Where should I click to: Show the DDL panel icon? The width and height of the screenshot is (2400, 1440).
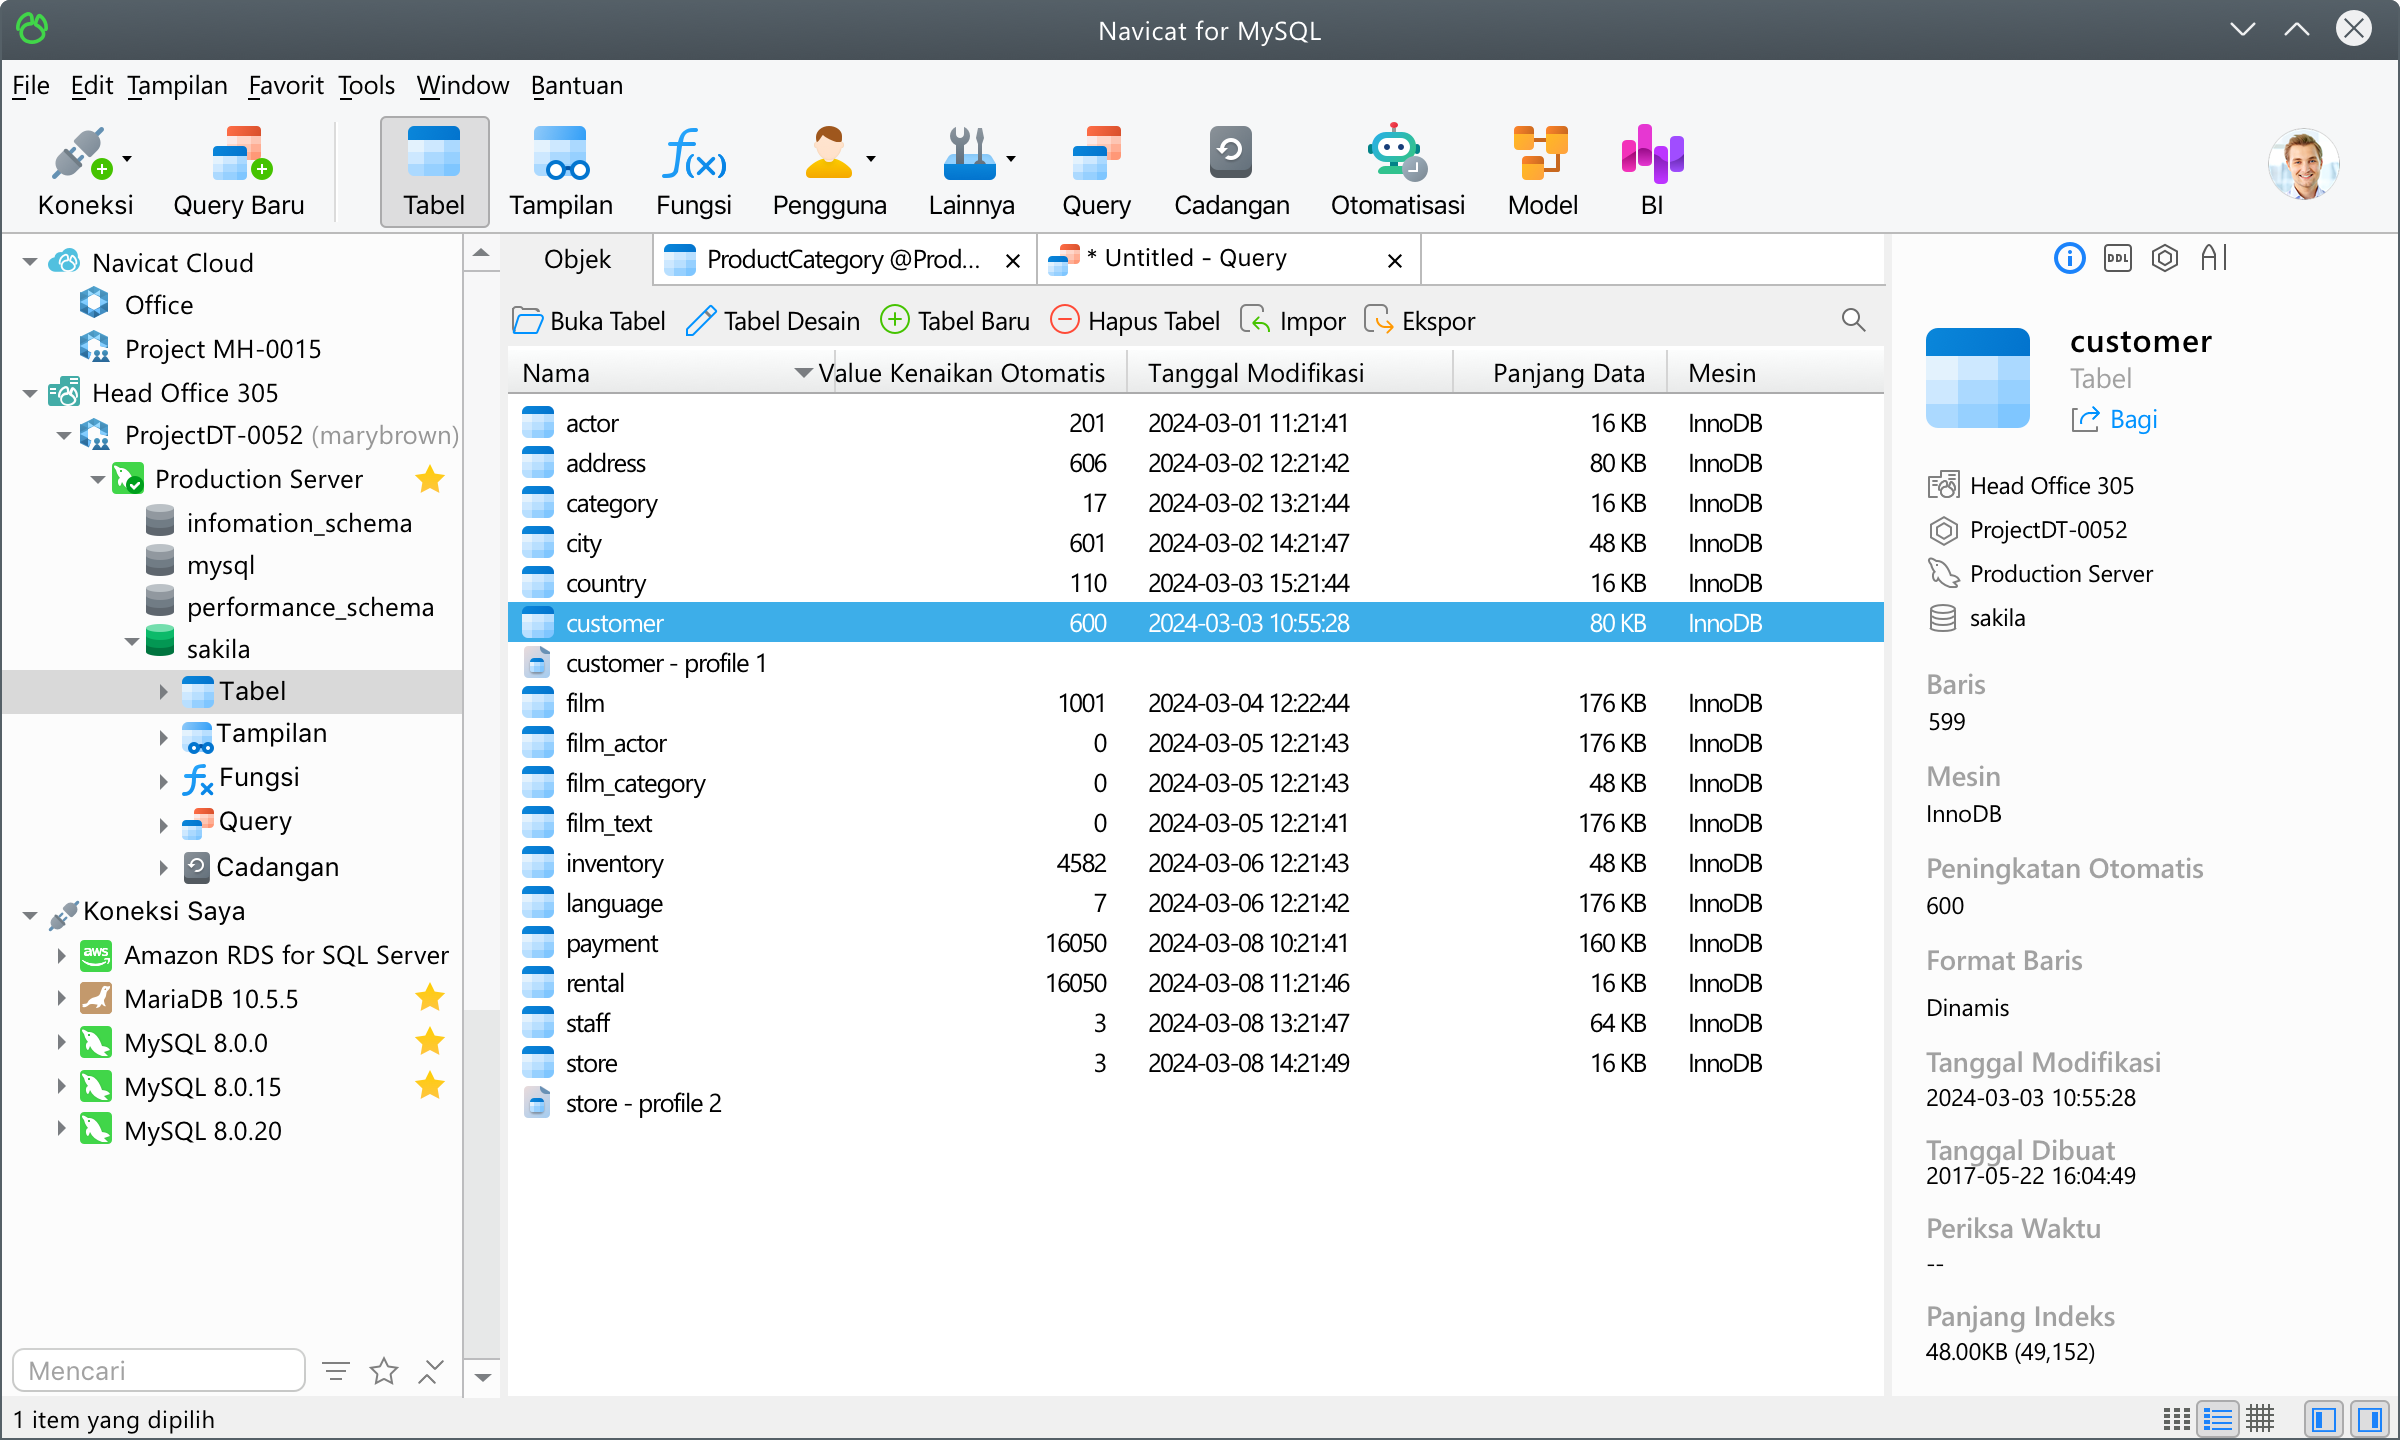click(2117, 259)
